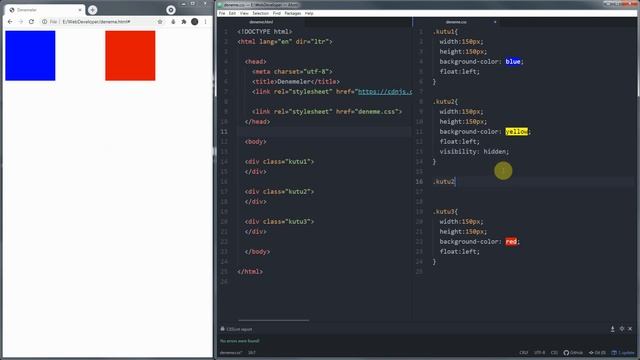Click the file info icon in address bar
The image size is (640, 360).
tap(44, 22)
